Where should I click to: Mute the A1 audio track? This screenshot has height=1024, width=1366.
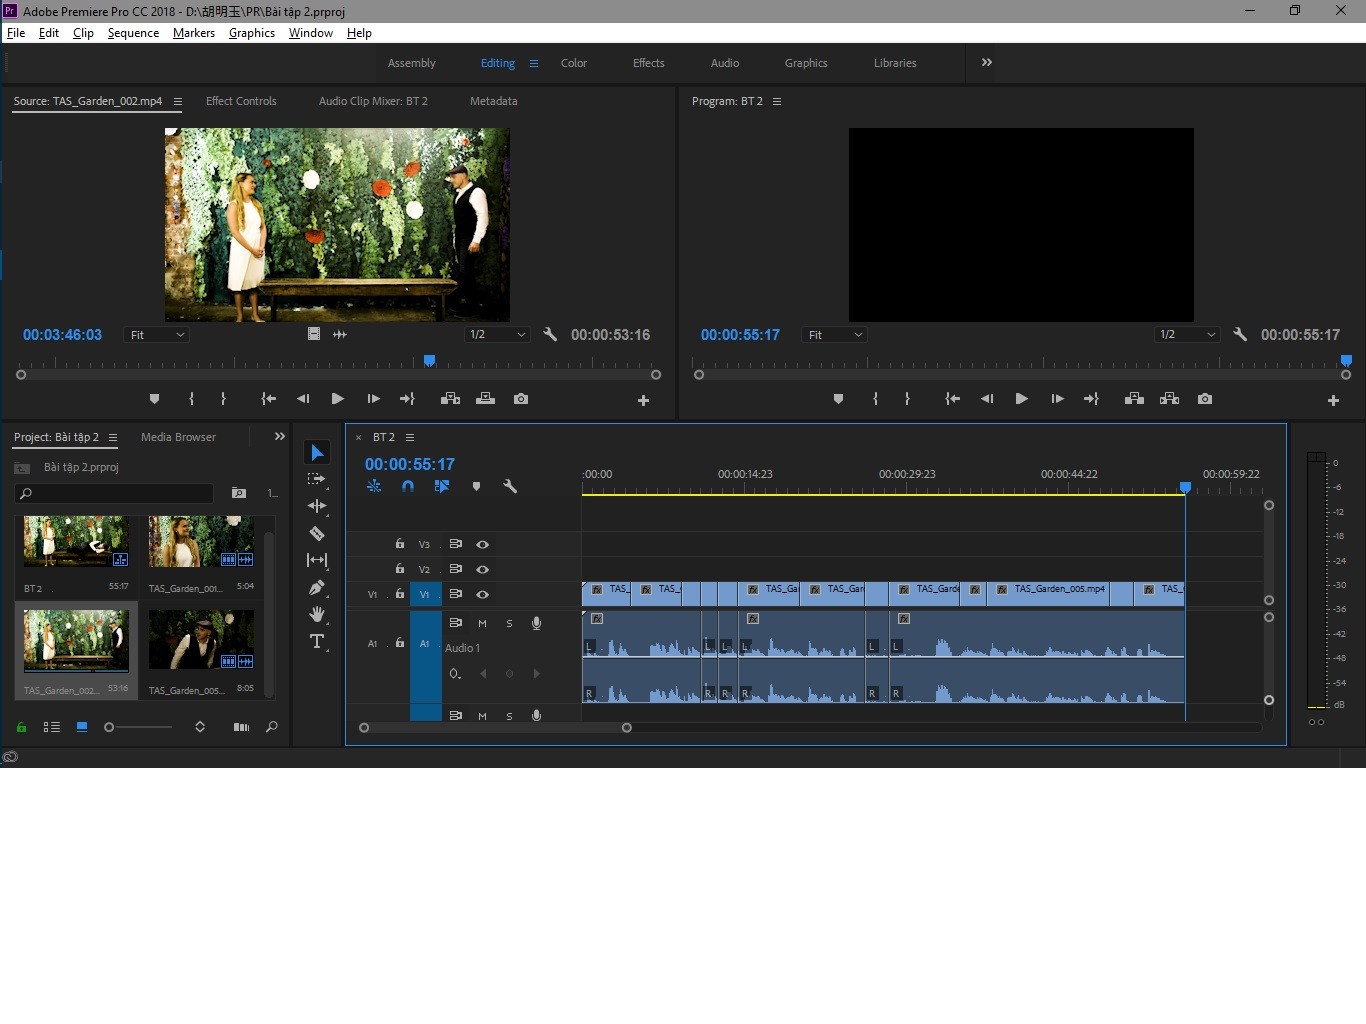pos(482,623)
